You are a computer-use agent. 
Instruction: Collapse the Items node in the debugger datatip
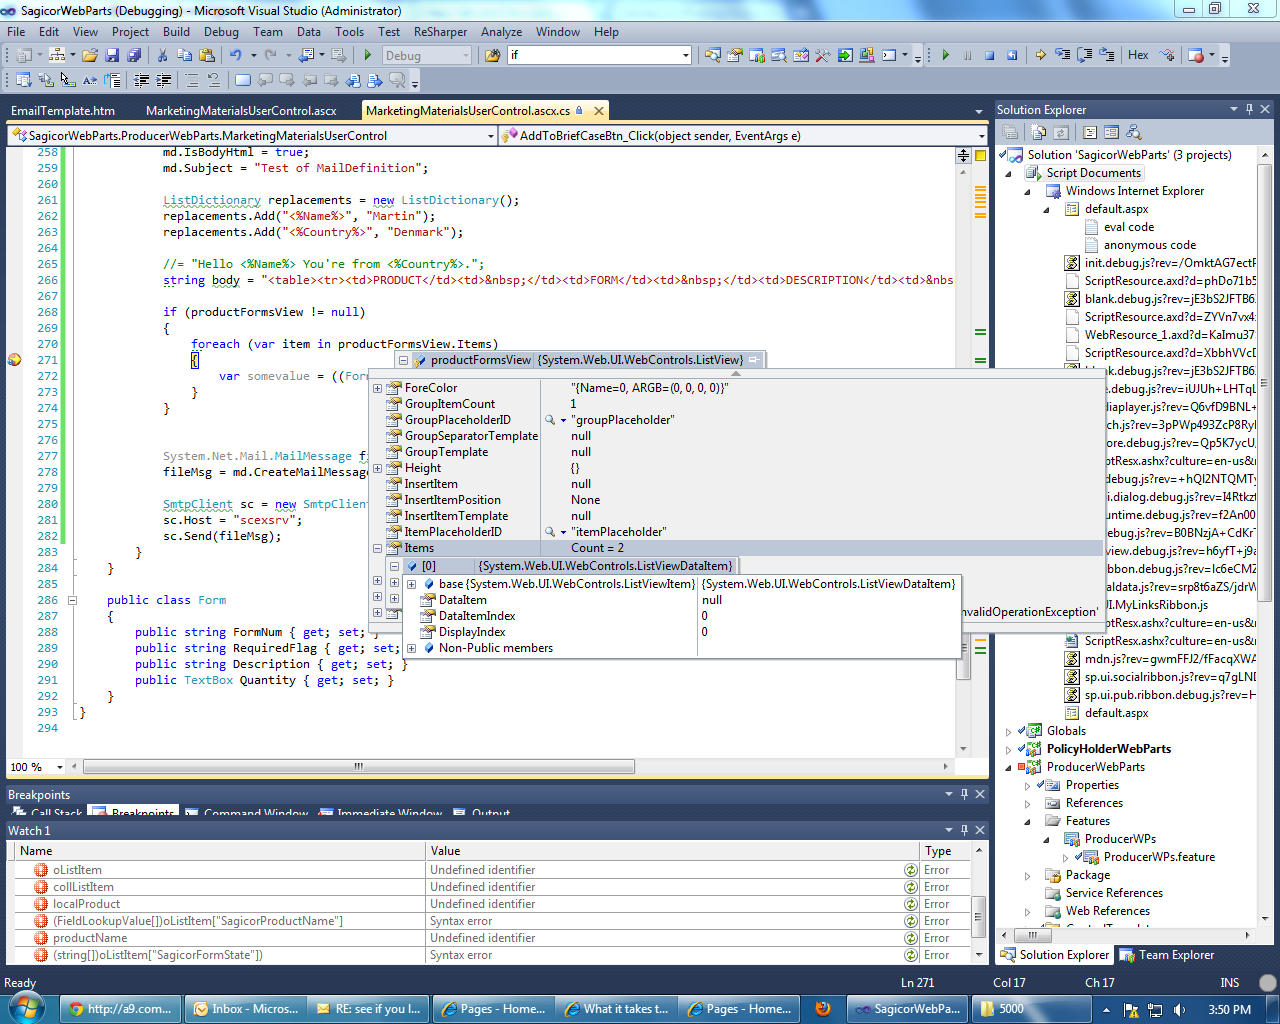[377, 548]
